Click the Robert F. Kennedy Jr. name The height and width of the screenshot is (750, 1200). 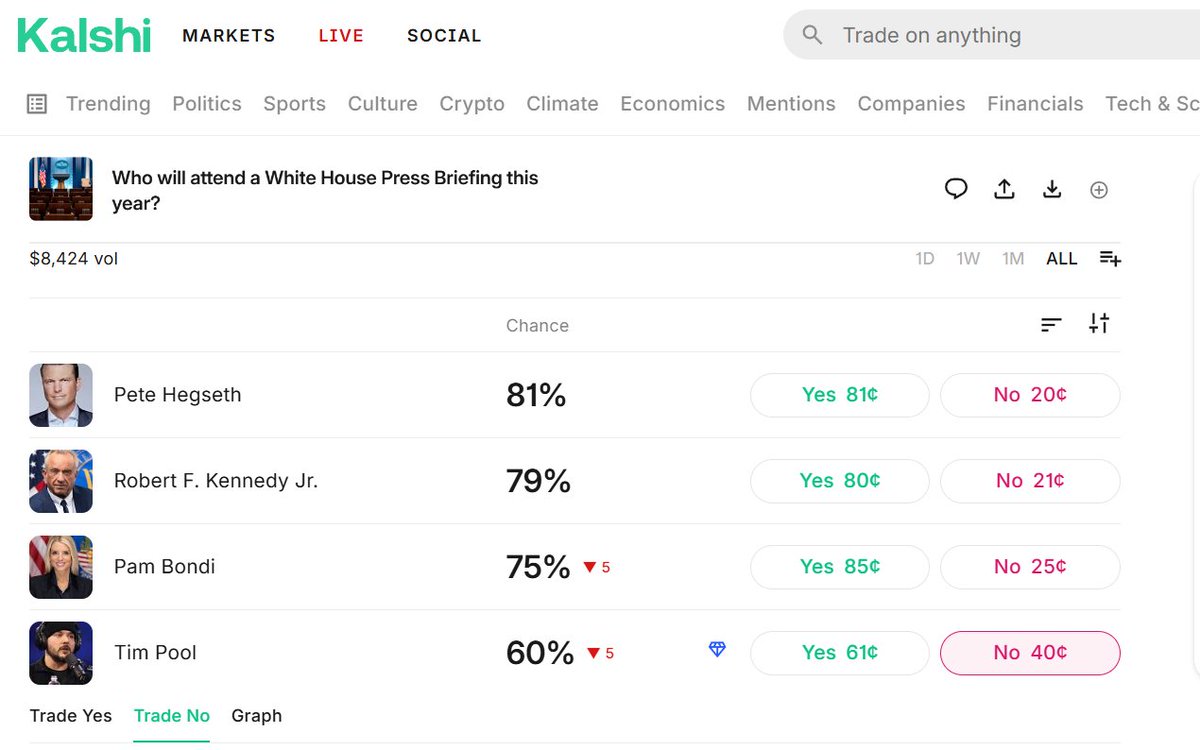(216, 481)
